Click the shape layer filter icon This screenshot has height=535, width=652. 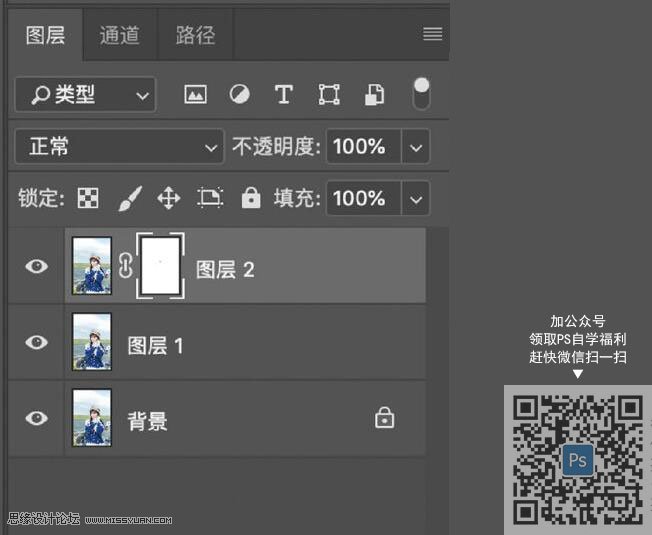pos(329,95)
